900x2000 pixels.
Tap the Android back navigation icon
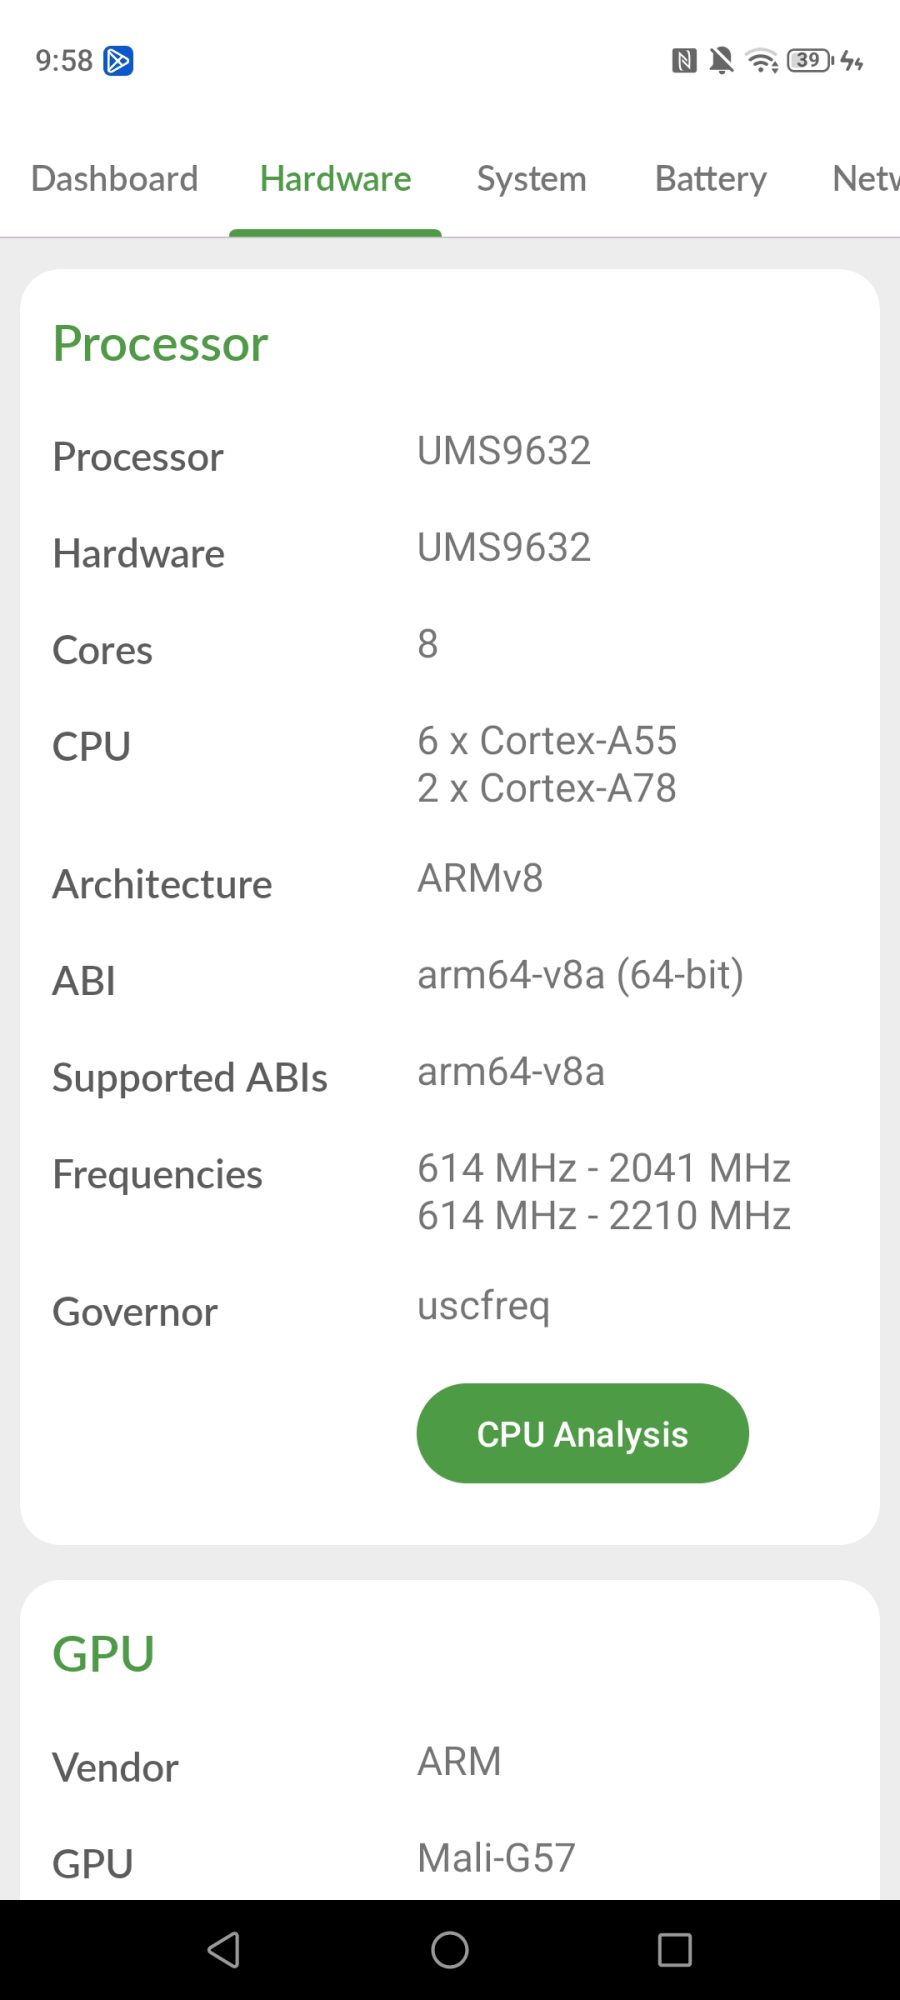[x=224, y=1949]
